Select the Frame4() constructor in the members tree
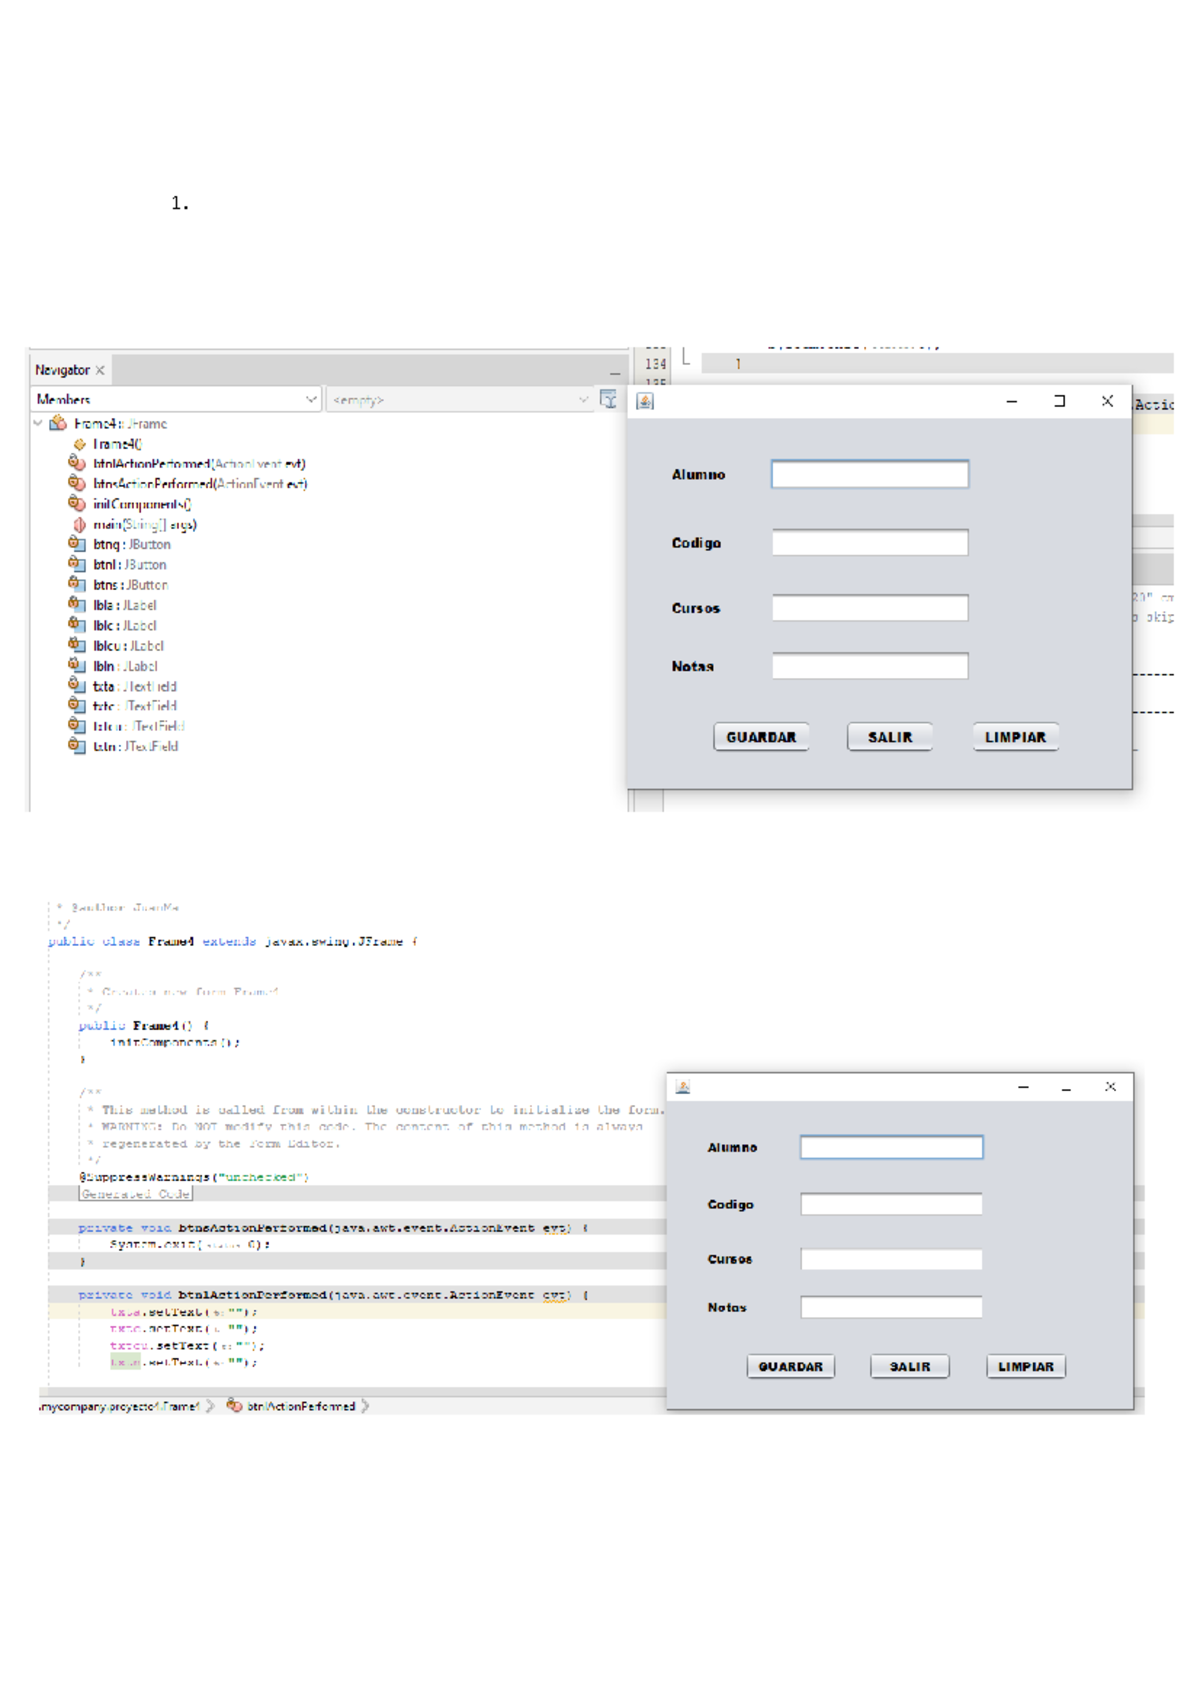The height and width of the screenshot is (1698, 1200). 117,444
